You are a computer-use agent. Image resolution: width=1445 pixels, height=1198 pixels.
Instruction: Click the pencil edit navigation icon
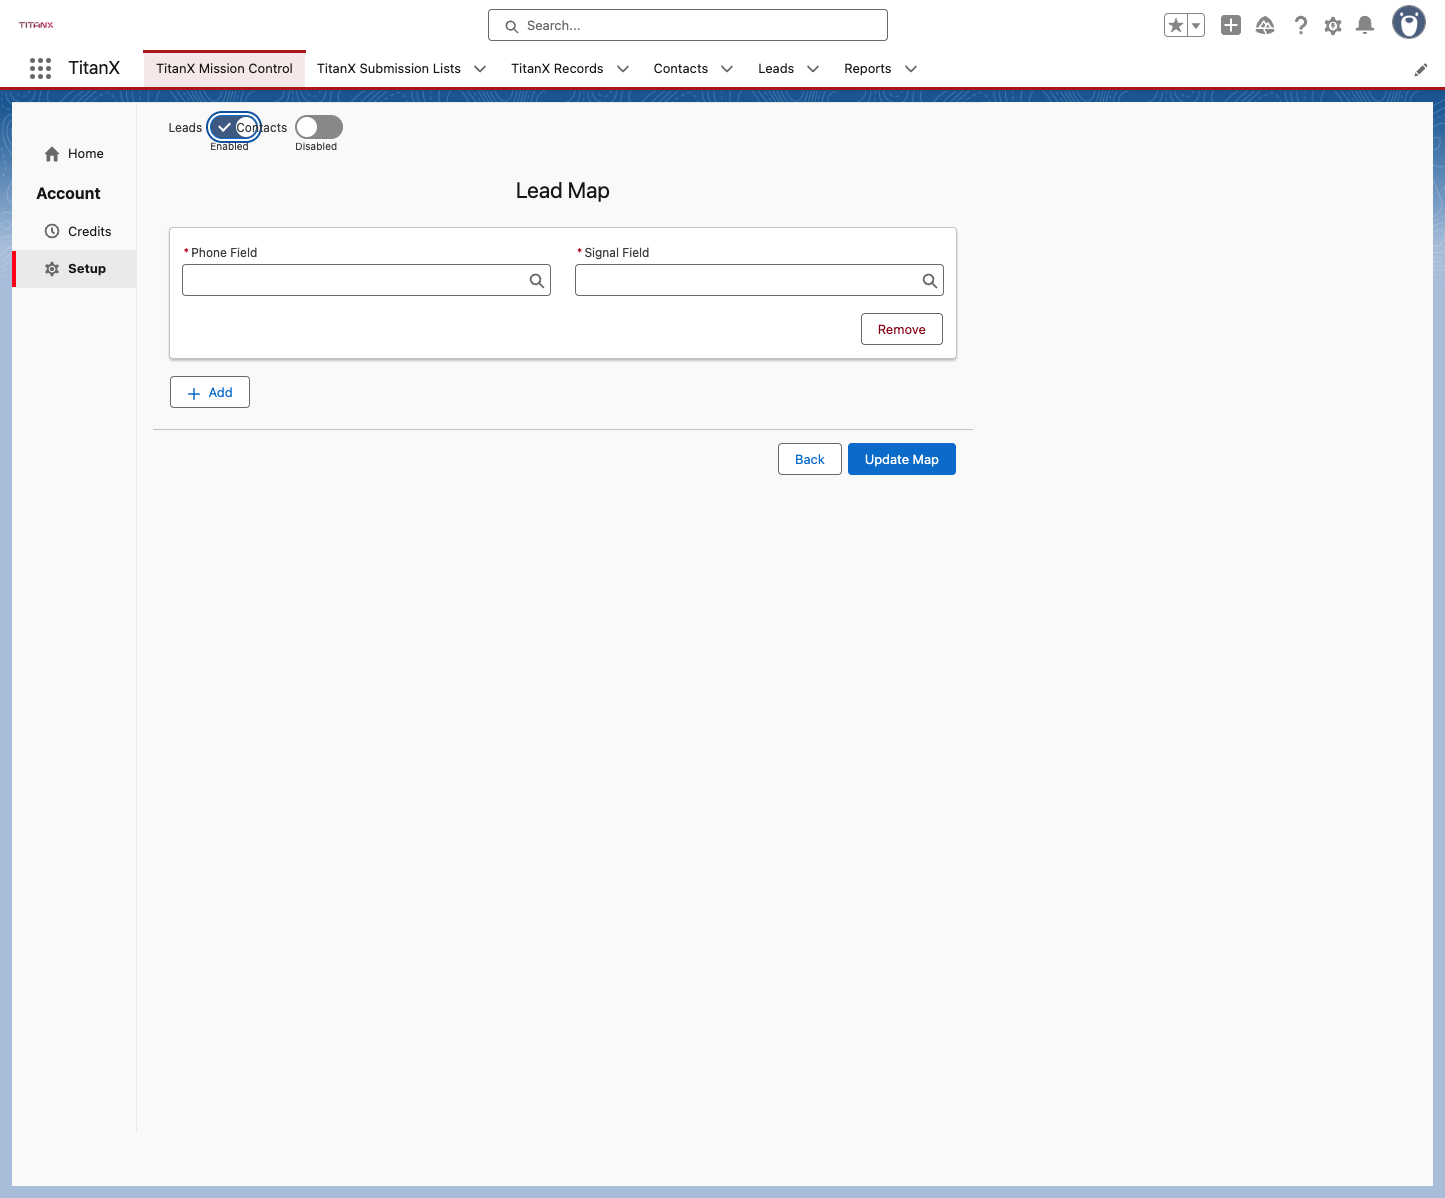[x=1421, y=70]
